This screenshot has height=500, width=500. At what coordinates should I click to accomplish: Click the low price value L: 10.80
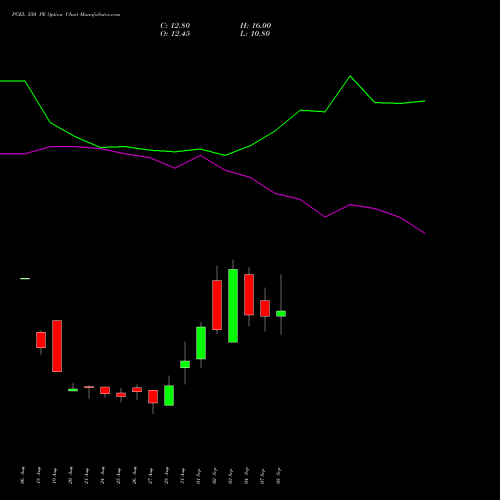pos(255,34)
